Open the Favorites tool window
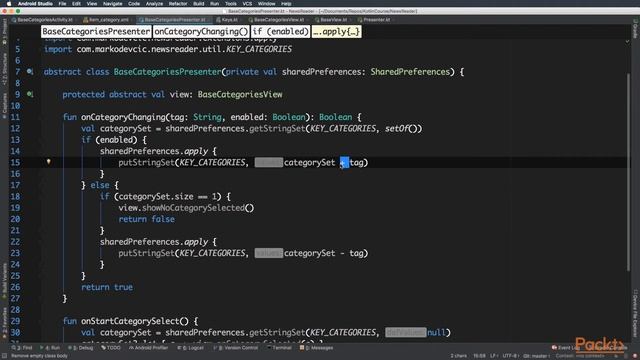The height and width of the screenshot is (360, 640). point(4,322)
